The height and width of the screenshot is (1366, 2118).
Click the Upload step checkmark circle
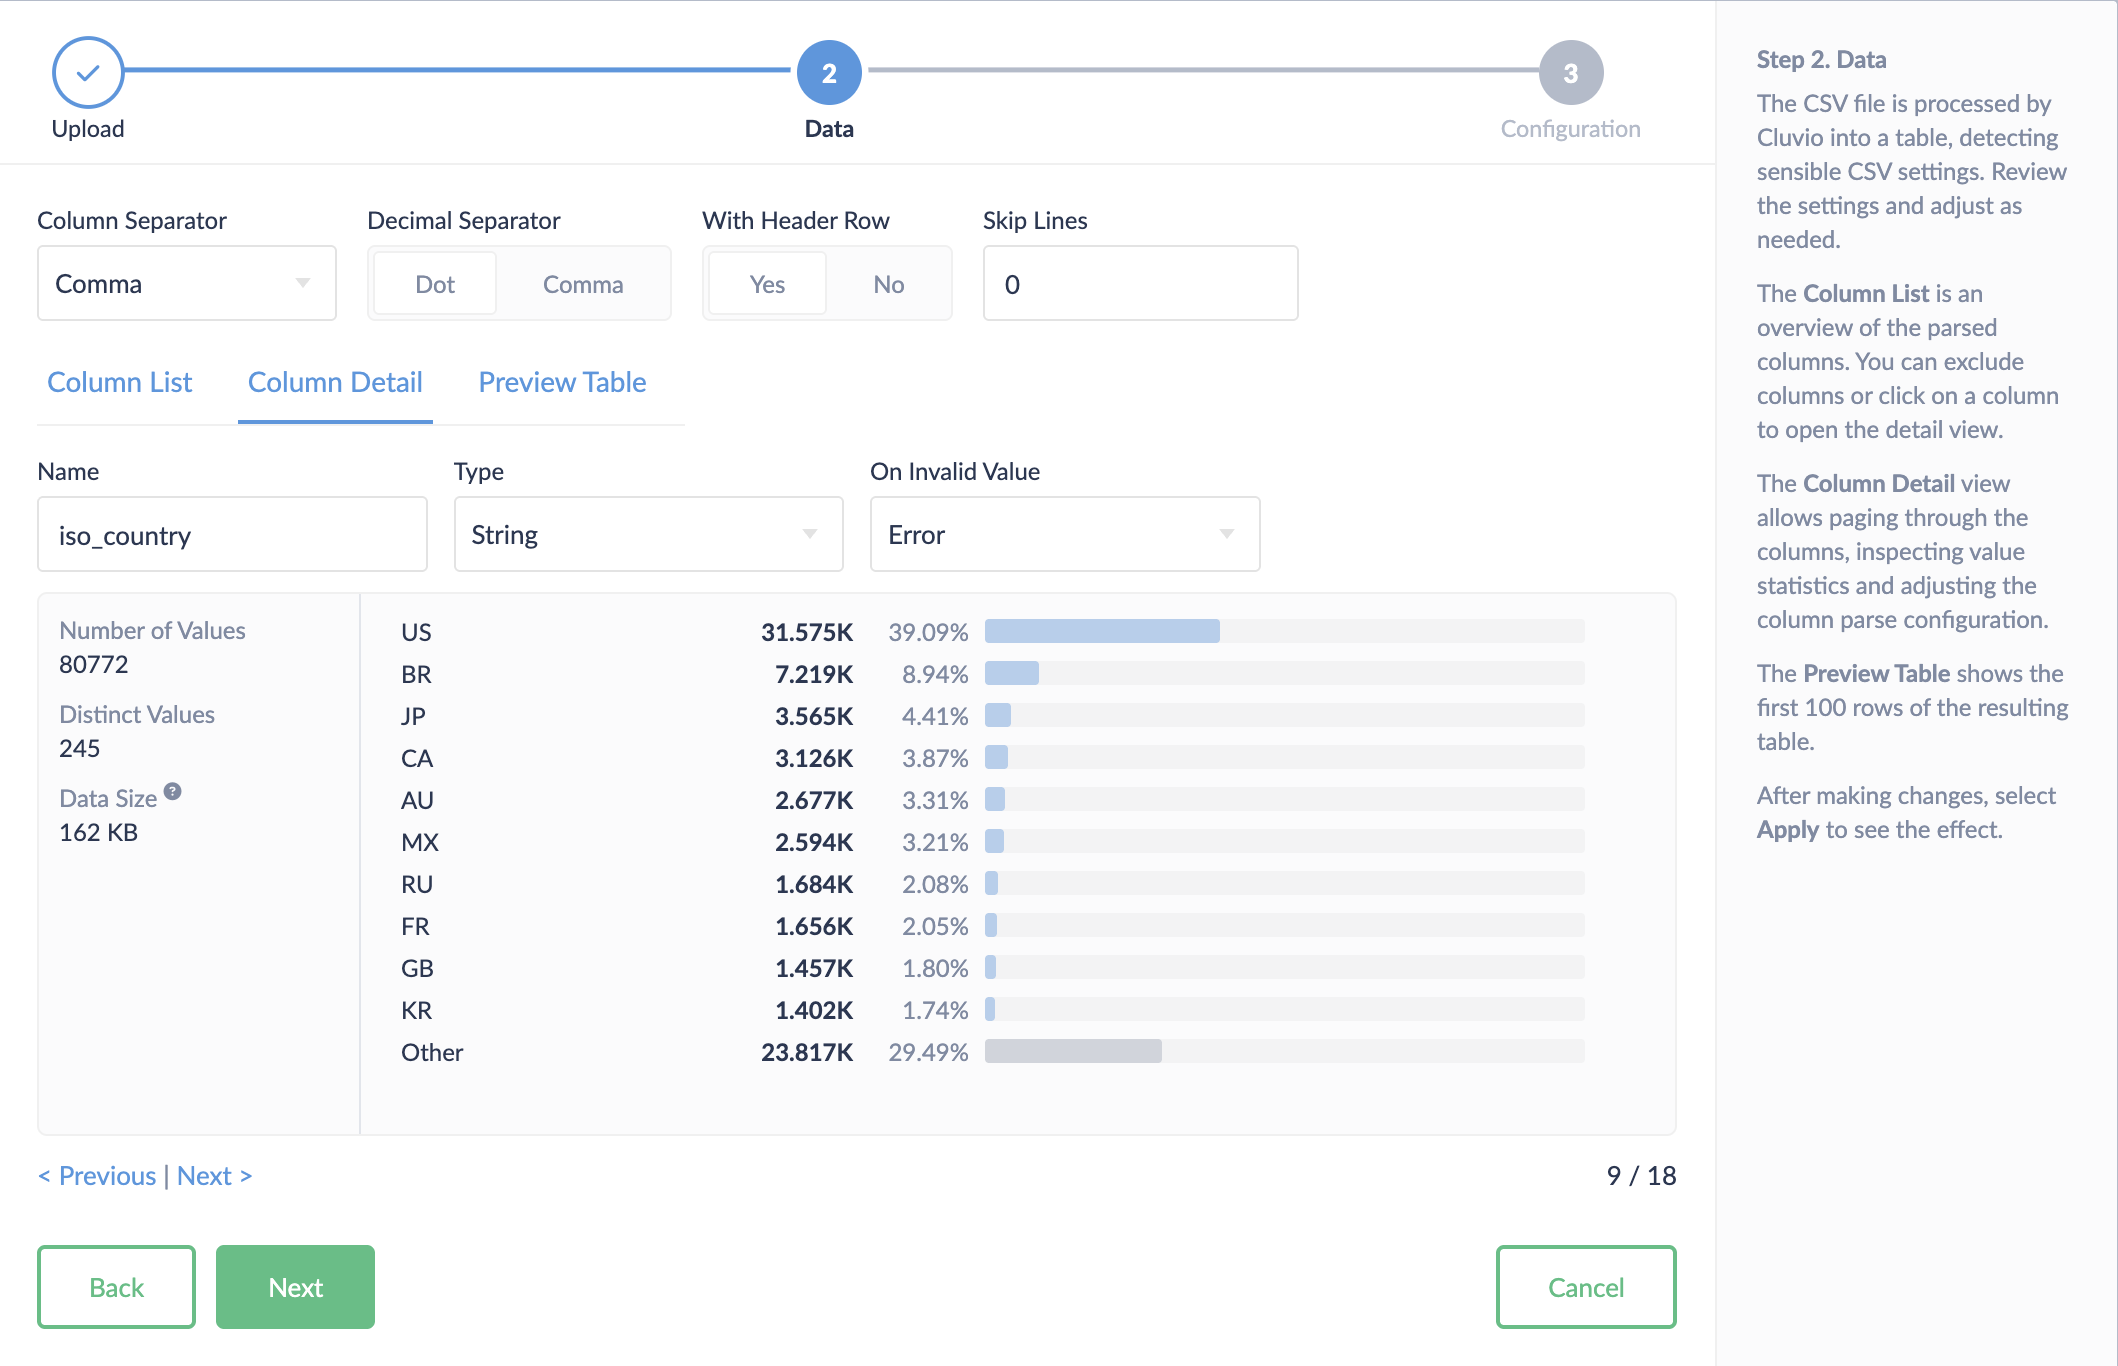(x=88, y=73)
